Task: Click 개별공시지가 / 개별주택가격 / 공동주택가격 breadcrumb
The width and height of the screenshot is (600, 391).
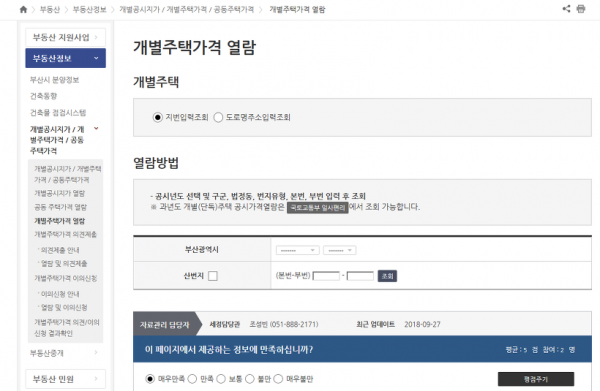Action: tap(186, 10)
